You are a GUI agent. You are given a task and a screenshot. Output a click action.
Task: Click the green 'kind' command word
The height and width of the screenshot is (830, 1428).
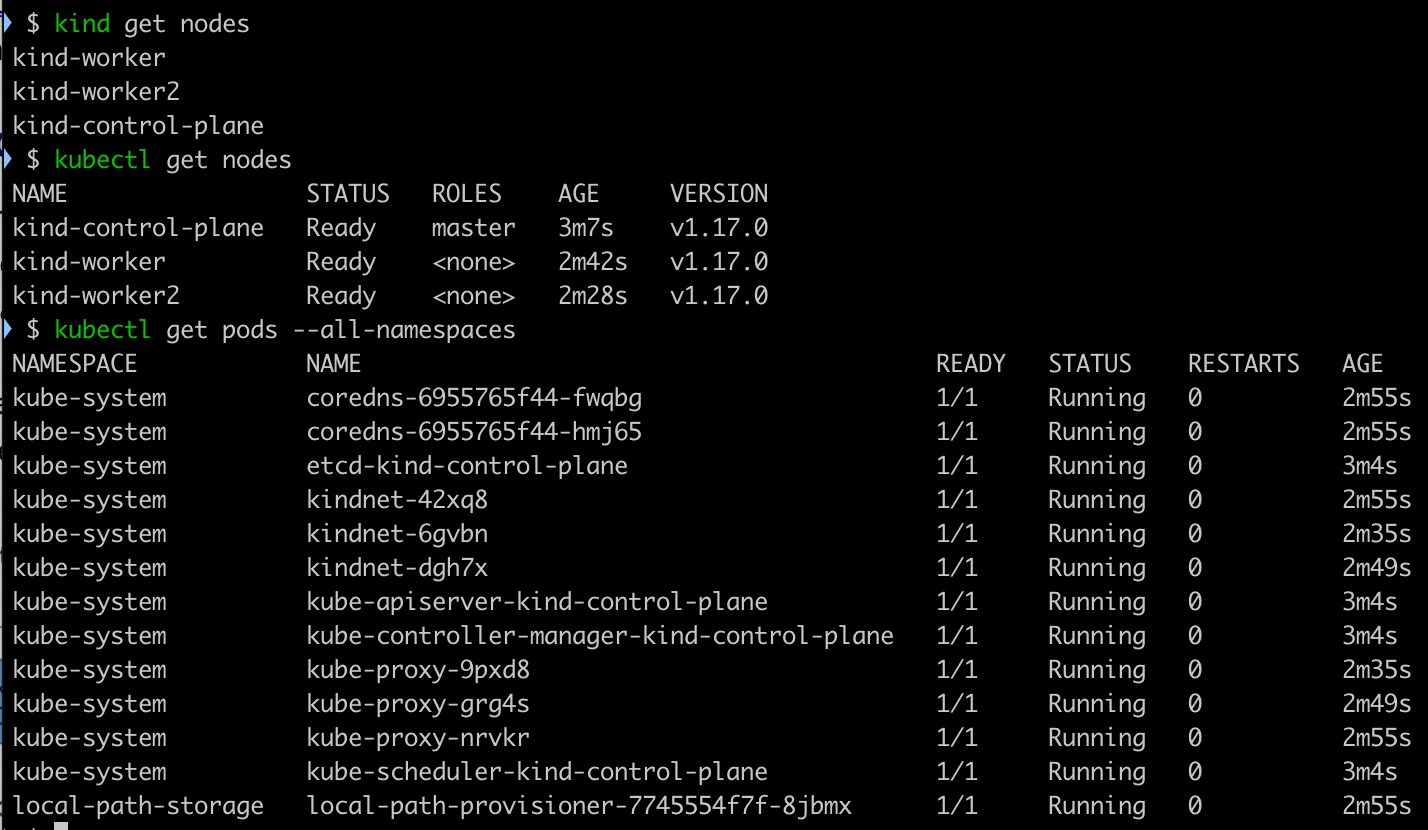pos(82,24)
